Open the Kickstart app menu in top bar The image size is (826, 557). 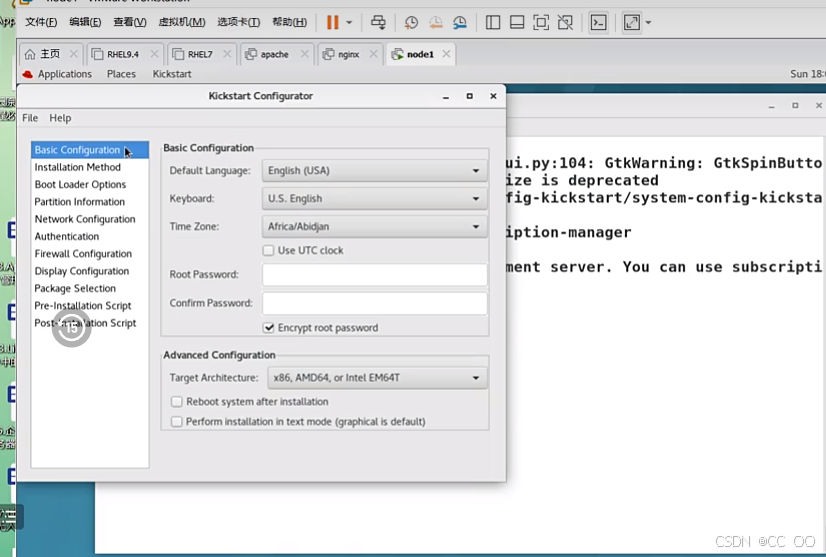(x=172, y=74)
